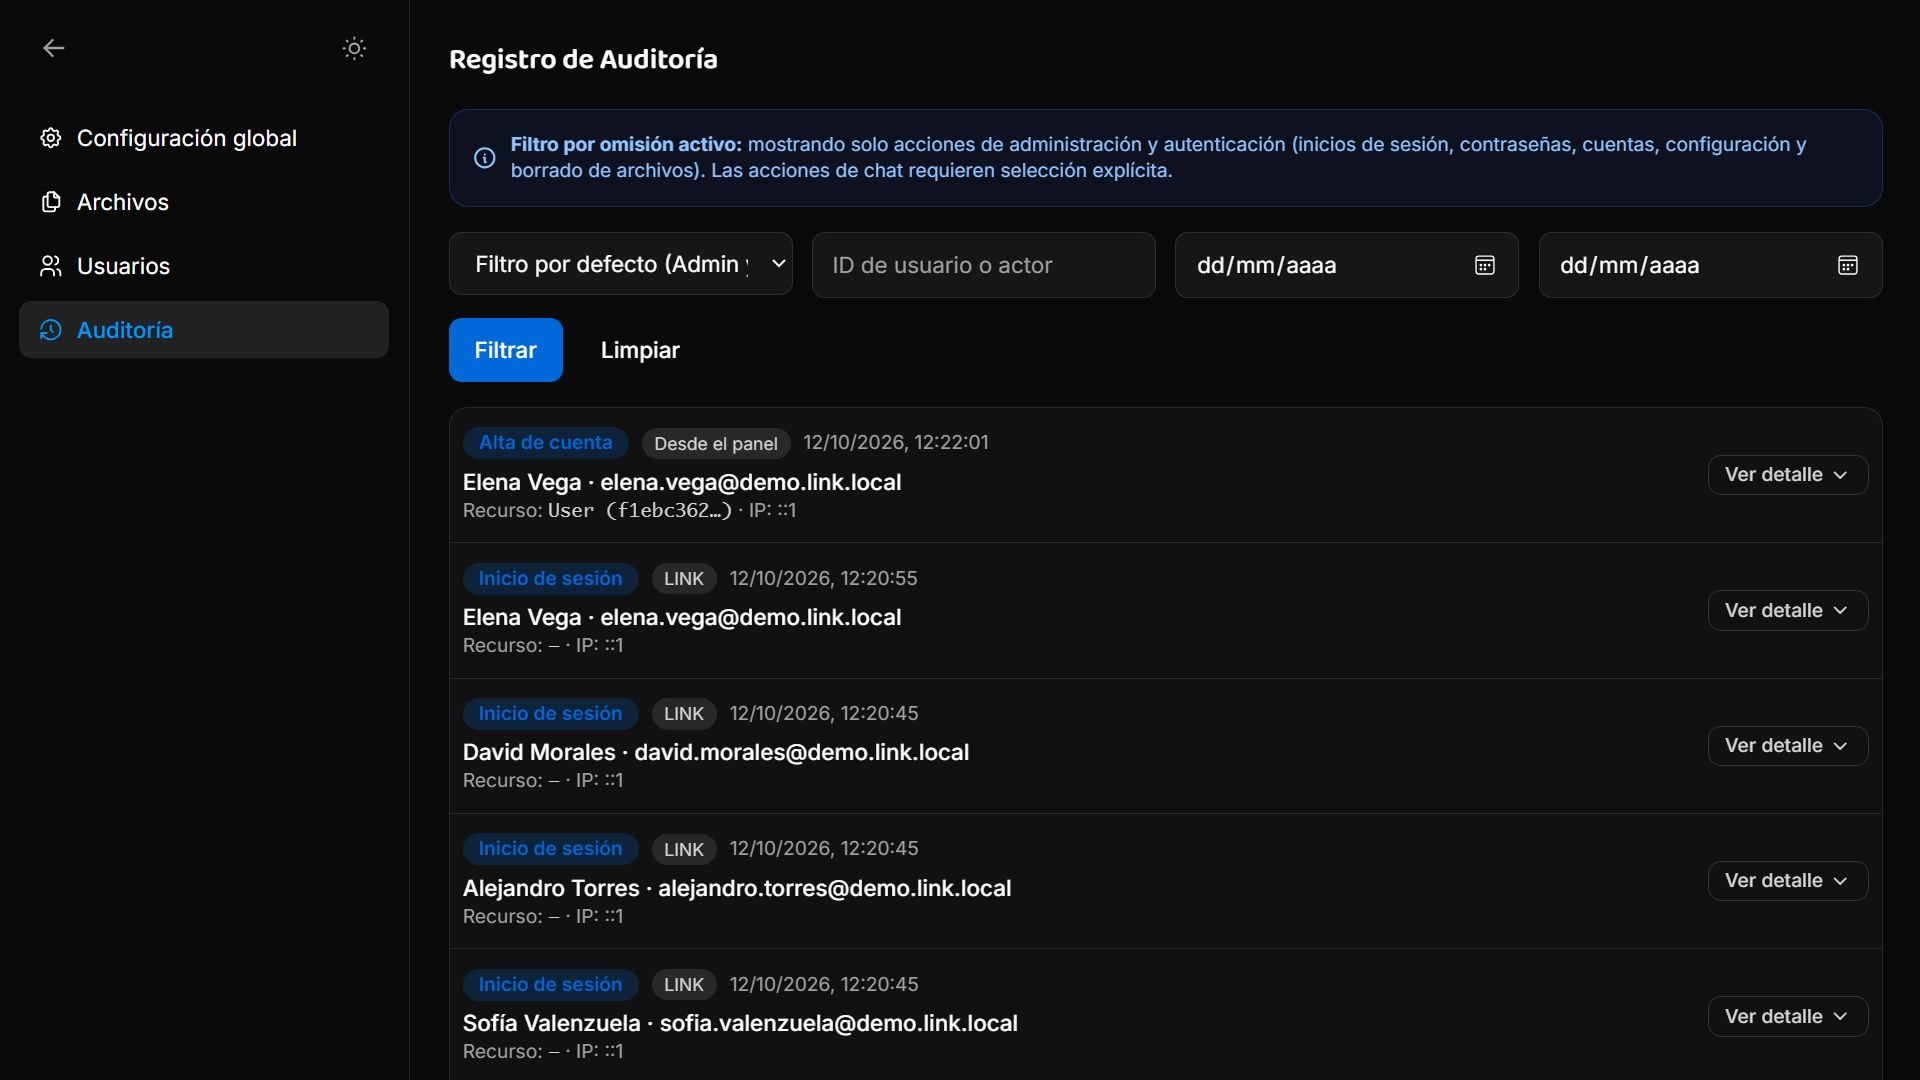Image resolution: width=1920 pixels, height=1080 pixels.
Task: Click the Limpiar button
Action: pos(640,350)
